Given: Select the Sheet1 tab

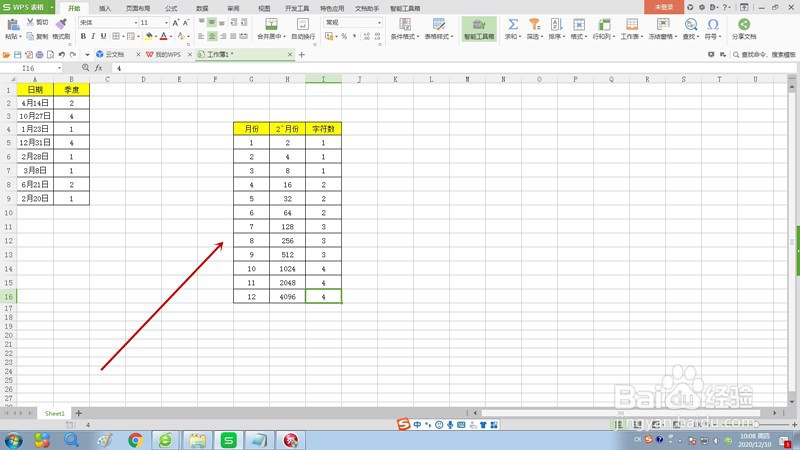Looking at the screenshot, I should pyautogui.click(x=55, y=413).
